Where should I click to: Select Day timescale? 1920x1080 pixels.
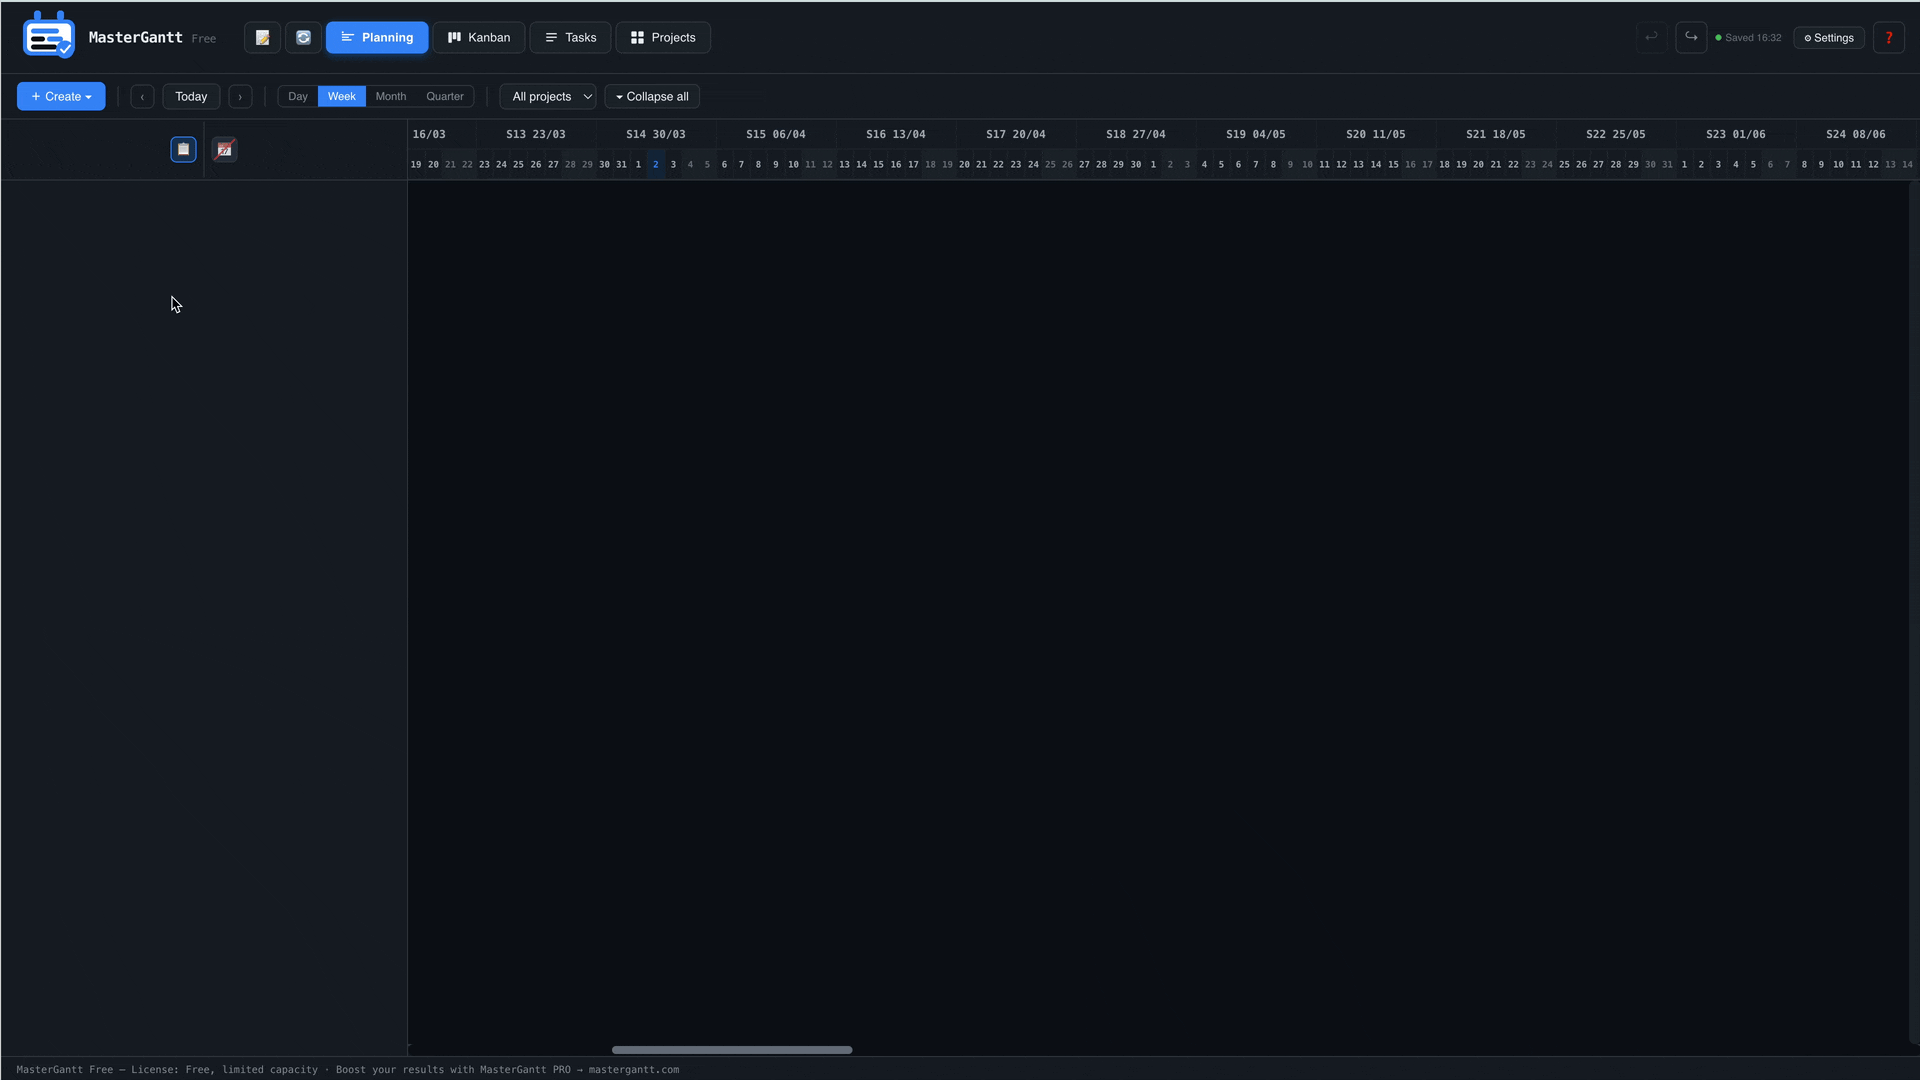(x=298, y=96)
